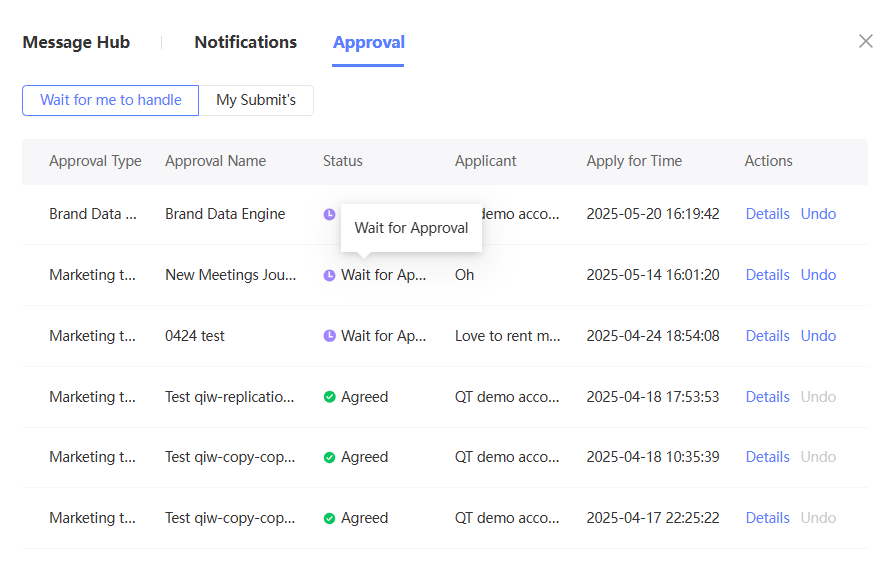Click the Apply for Time column header

[634, 161]
